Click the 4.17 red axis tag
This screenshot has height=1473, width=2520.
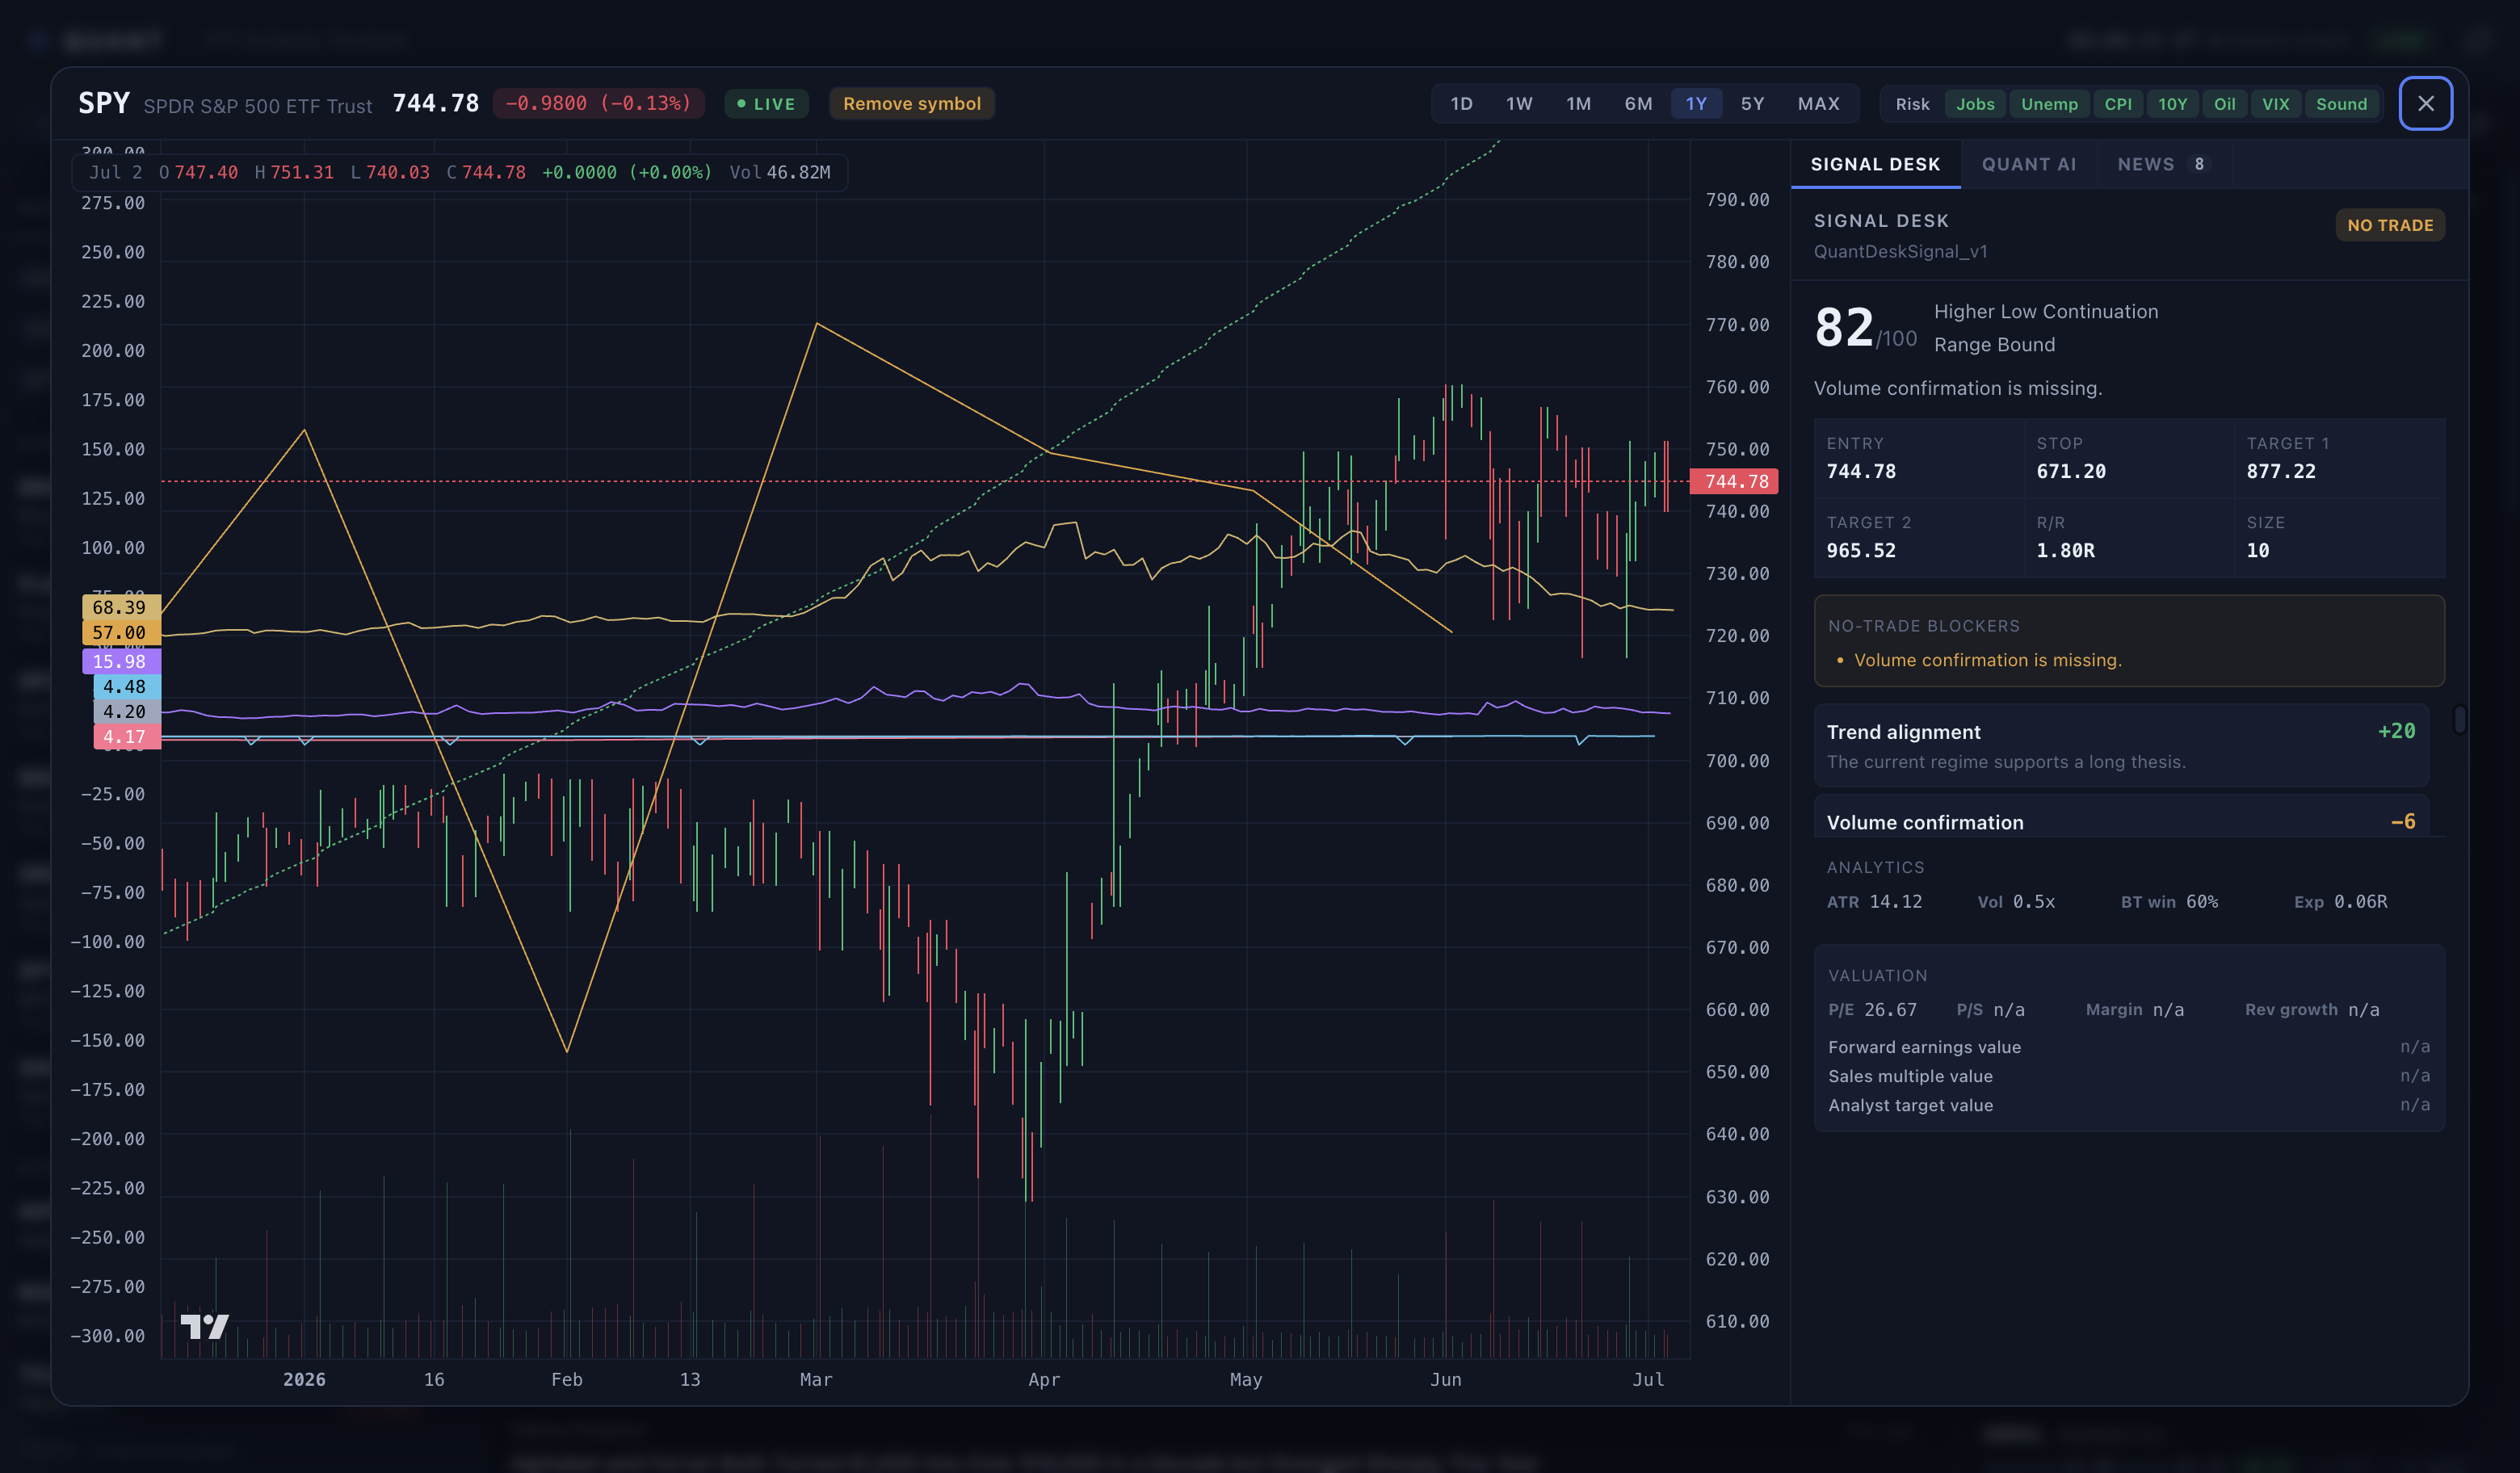coord(126,736)
